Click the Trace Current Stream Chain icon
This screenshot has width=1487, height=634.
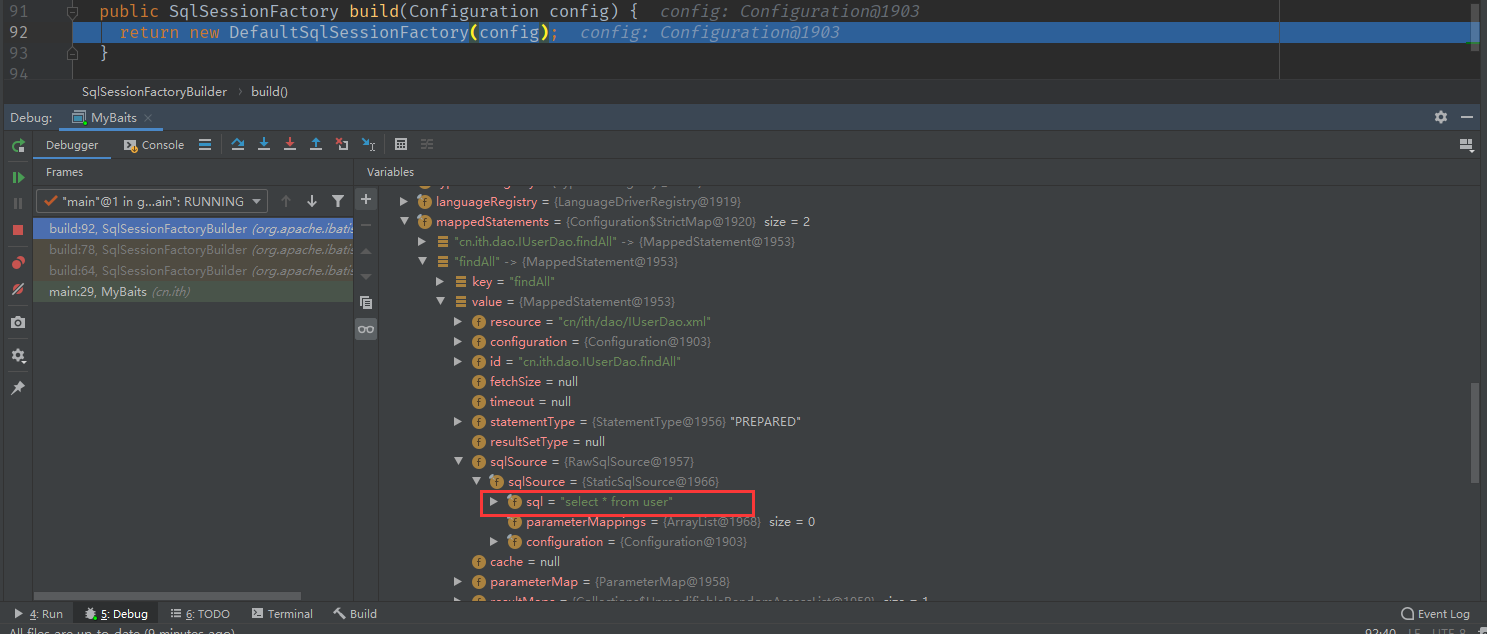[x=427, y=145]
